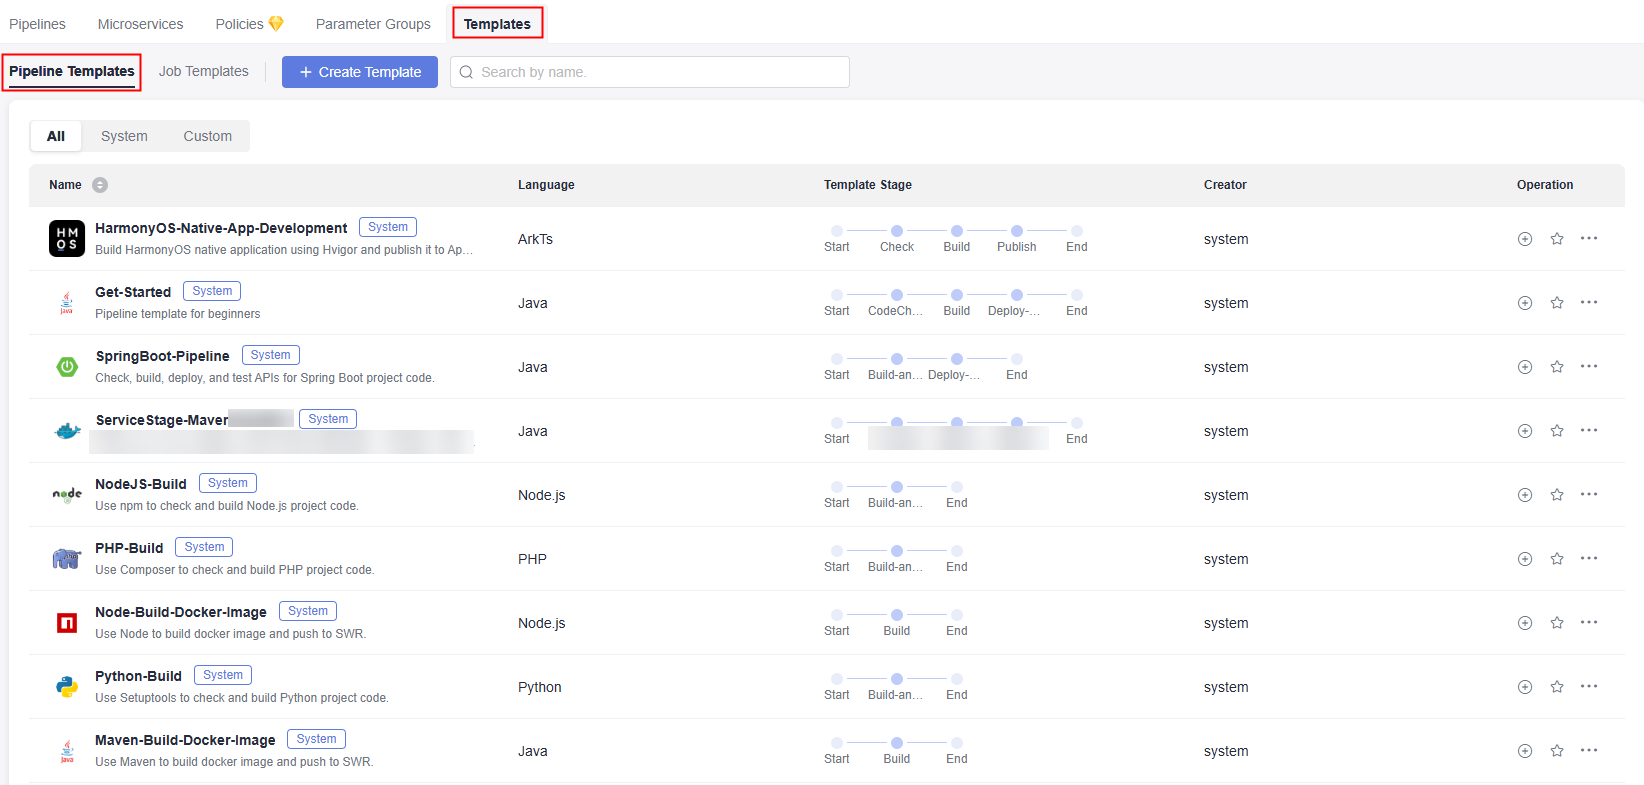This screenshot has height=785, width=1644.
Task: Click the sort icon beside Name header
Action: (x=100, y=185)
